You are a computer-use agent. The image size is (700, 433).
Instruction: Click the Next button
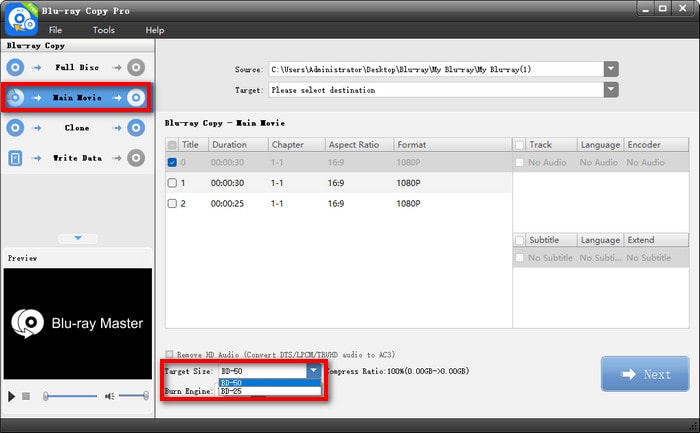coord(644,374)
